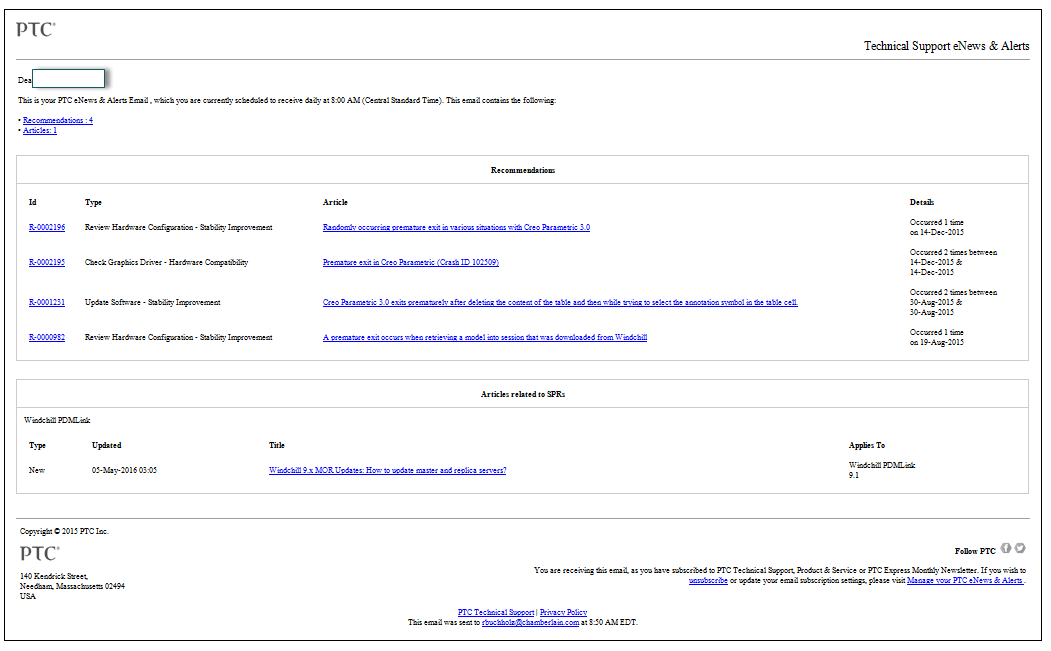
Task: Click the PTC logo at top
Action: [x=36, y=29]
